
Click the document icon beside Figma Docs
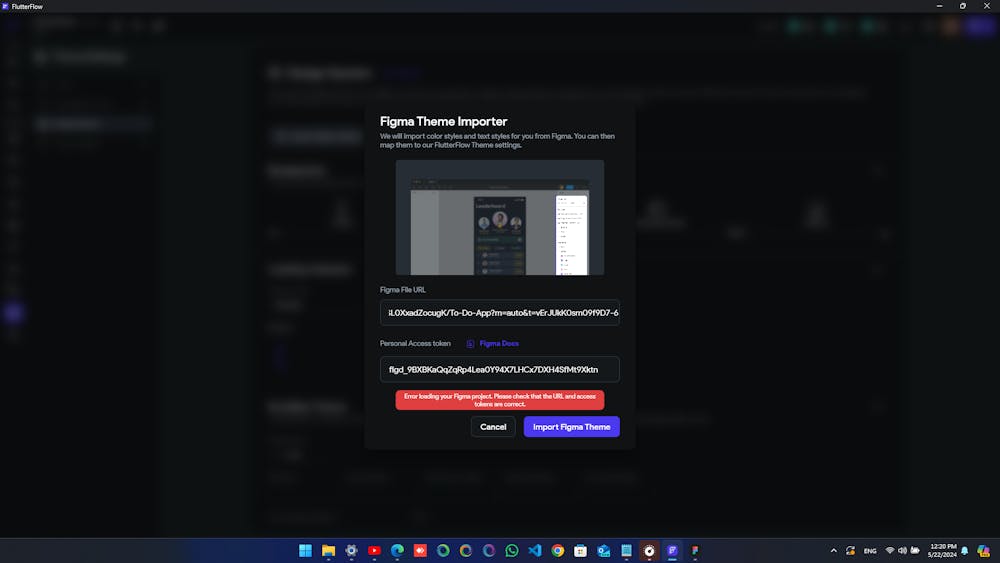pyautogui.click(x=471, y=344)
